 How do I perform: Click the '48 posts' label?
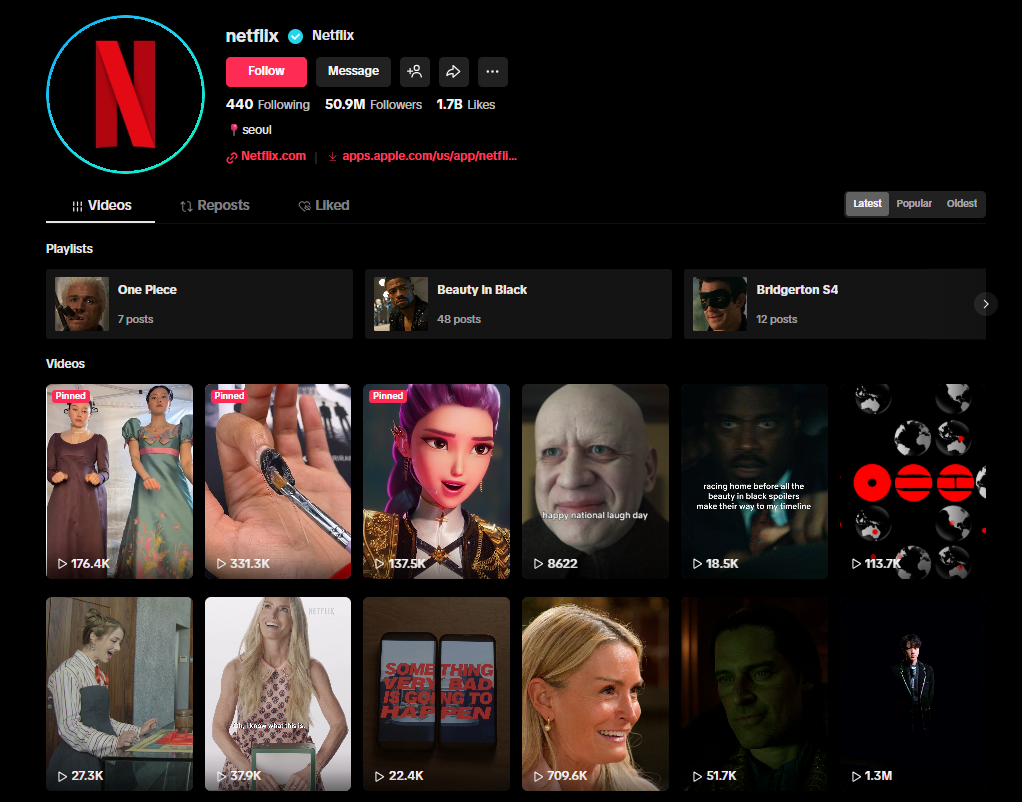pos(459,319)
